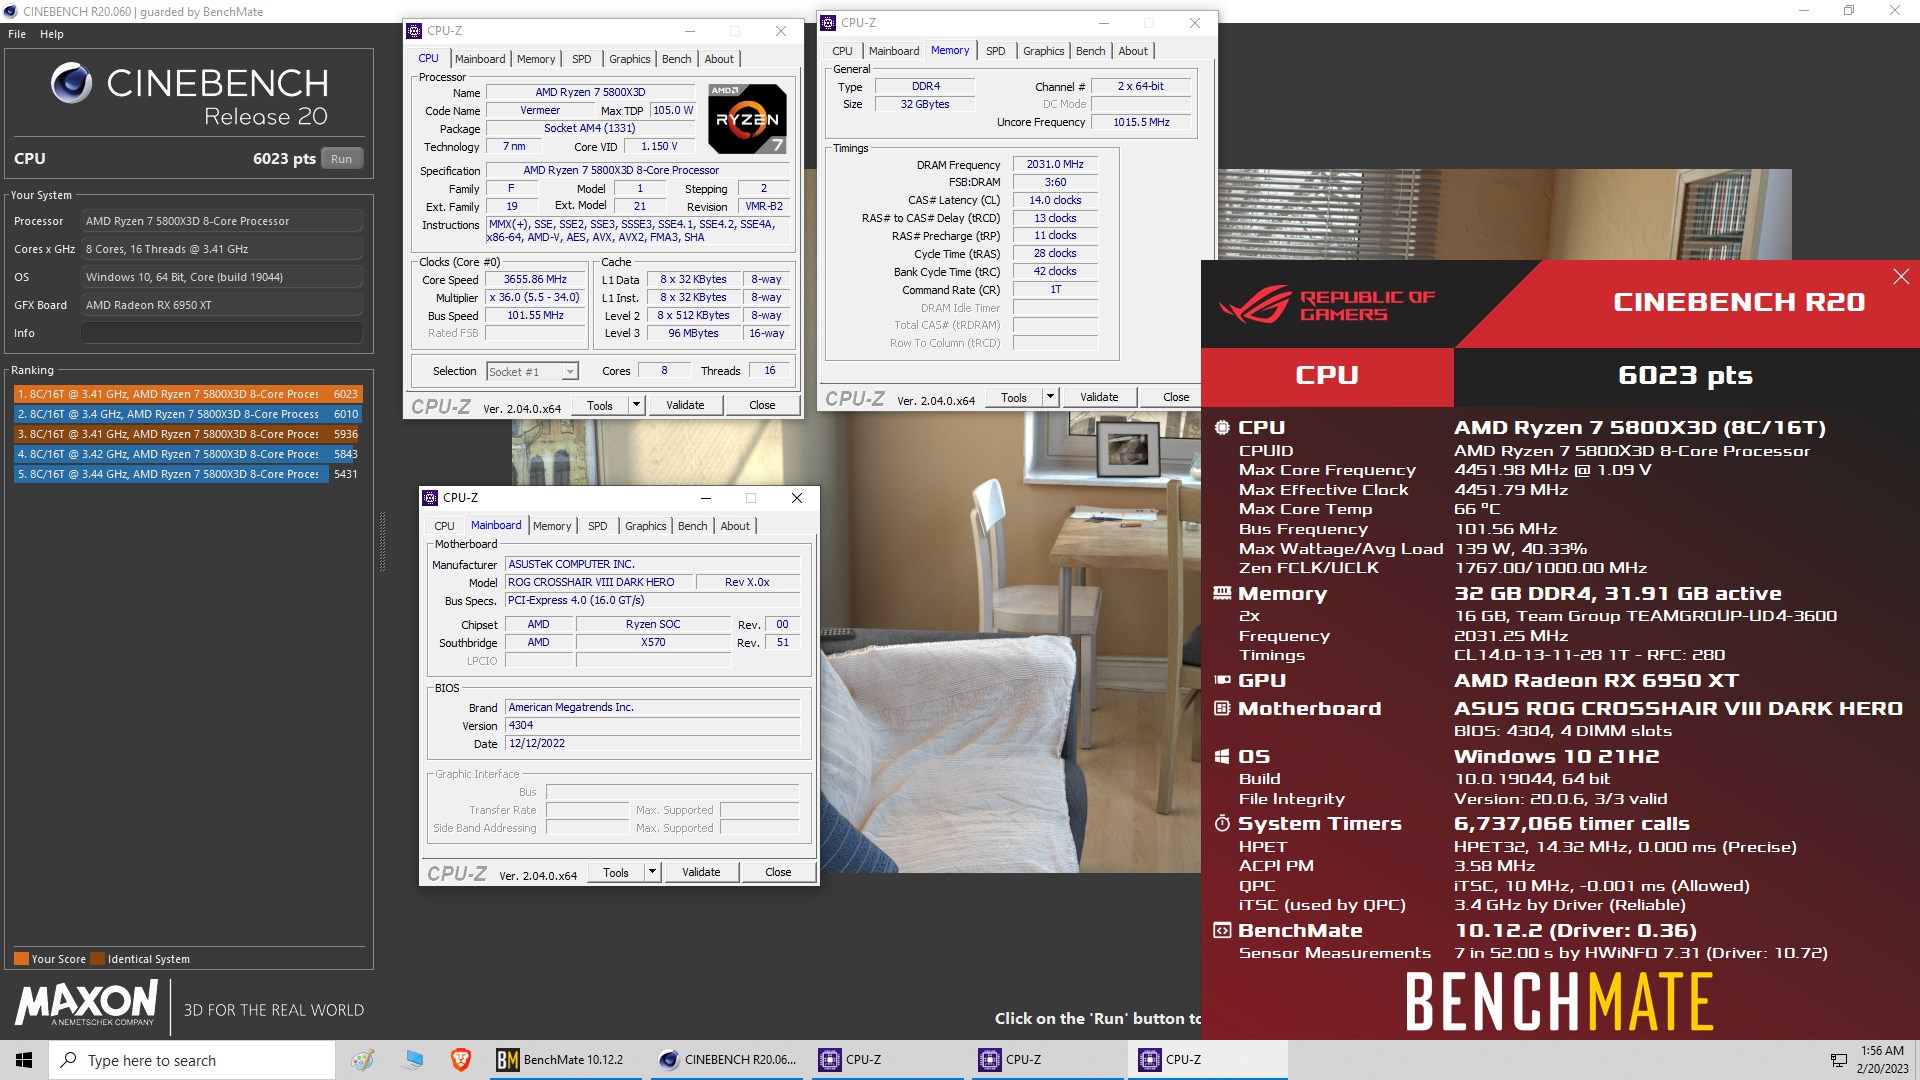The image size is (1920, 1080).
Task: Run the Cinebench CPU test
Action: click(x=341, y=159)
